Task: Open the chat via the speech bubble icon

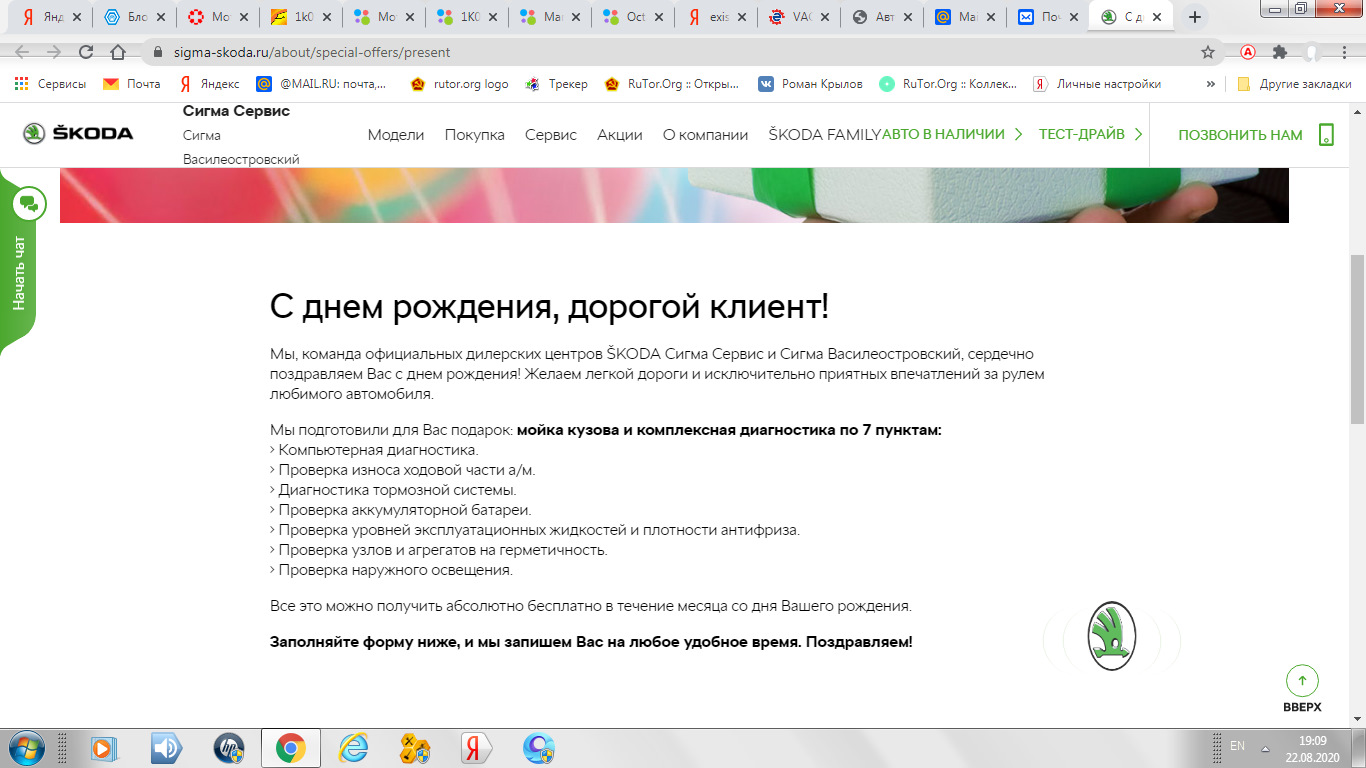Action: tap(28, 204)
